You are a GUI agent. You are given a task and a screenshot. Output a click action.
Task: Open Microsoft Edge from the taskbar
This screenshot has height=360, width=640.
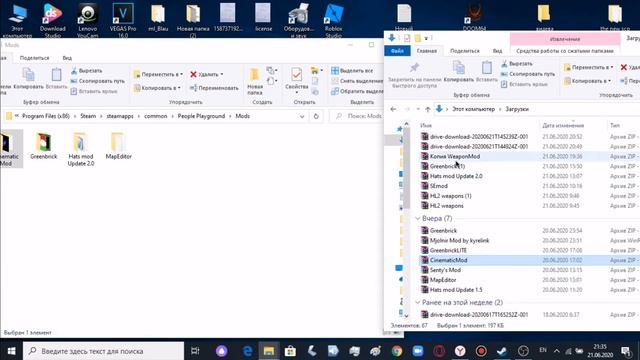pos(247,351)
